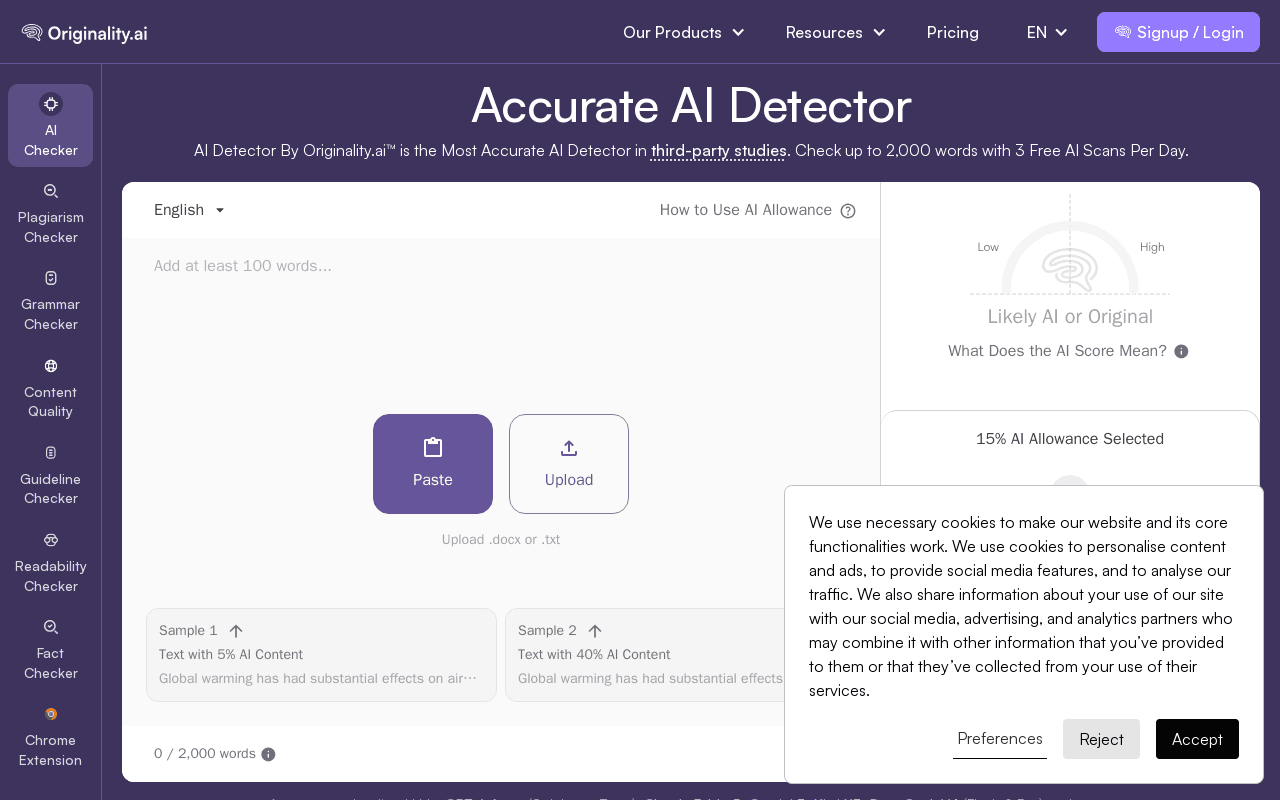The height and width of the screenshot is (800, 1280).
Task: Click the 0 / 2,000 words counter
Action: click(205, 754)
